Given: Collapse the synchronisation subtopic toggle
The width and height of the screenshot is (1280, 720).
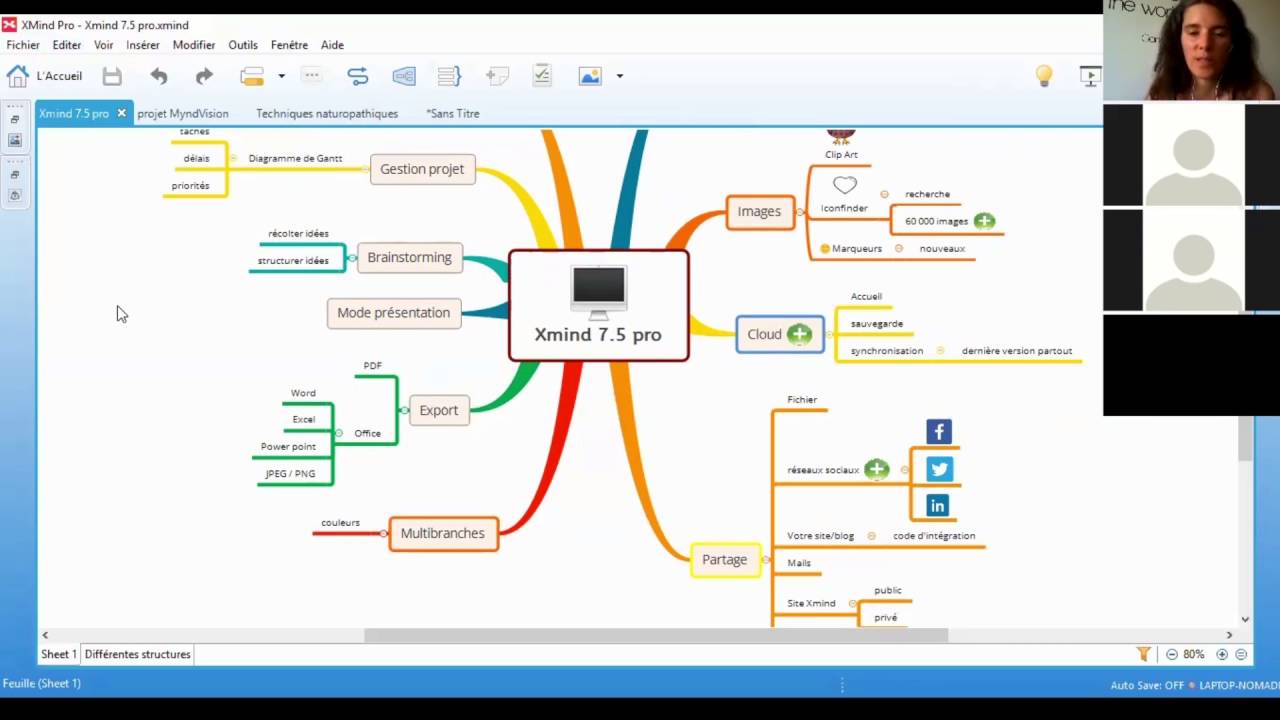Looking at the screenshot, I should click(940, 351).
